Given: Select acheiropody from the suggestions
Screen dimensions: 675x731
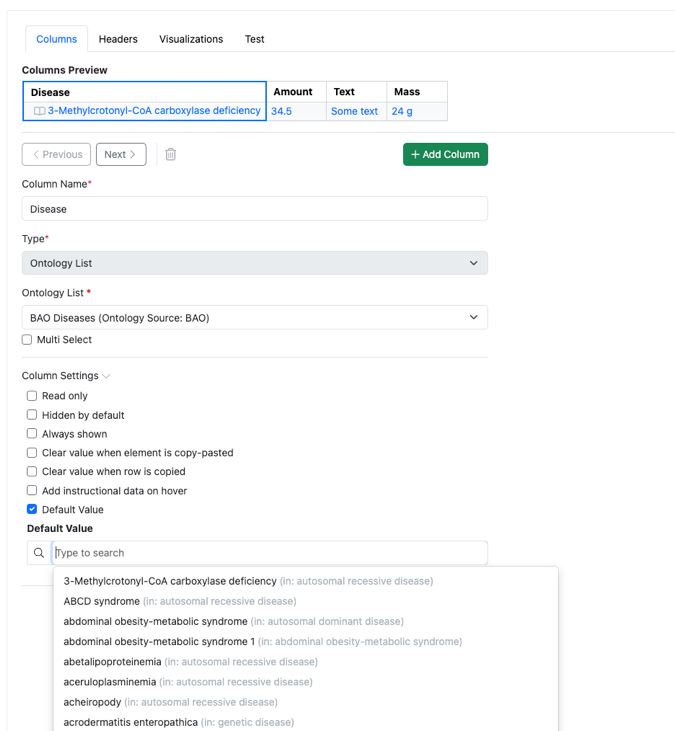Looking at the screenshot, I should (305, 702).
